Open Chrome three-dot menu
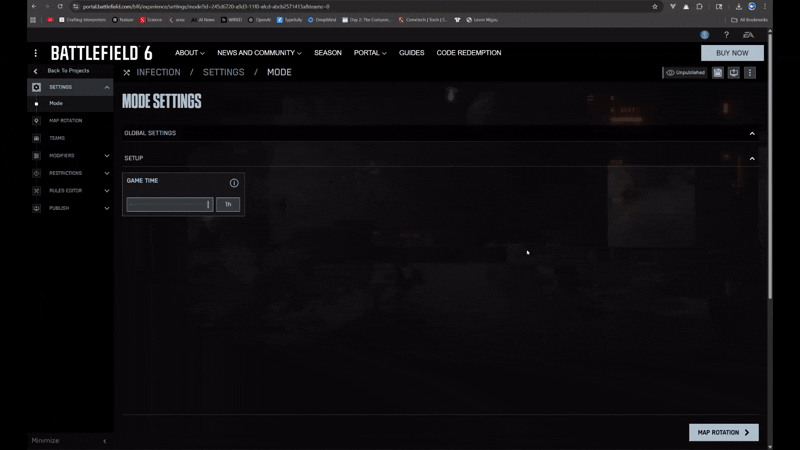Viewport: 800px width, 450px height. click(x=765, y=7)
